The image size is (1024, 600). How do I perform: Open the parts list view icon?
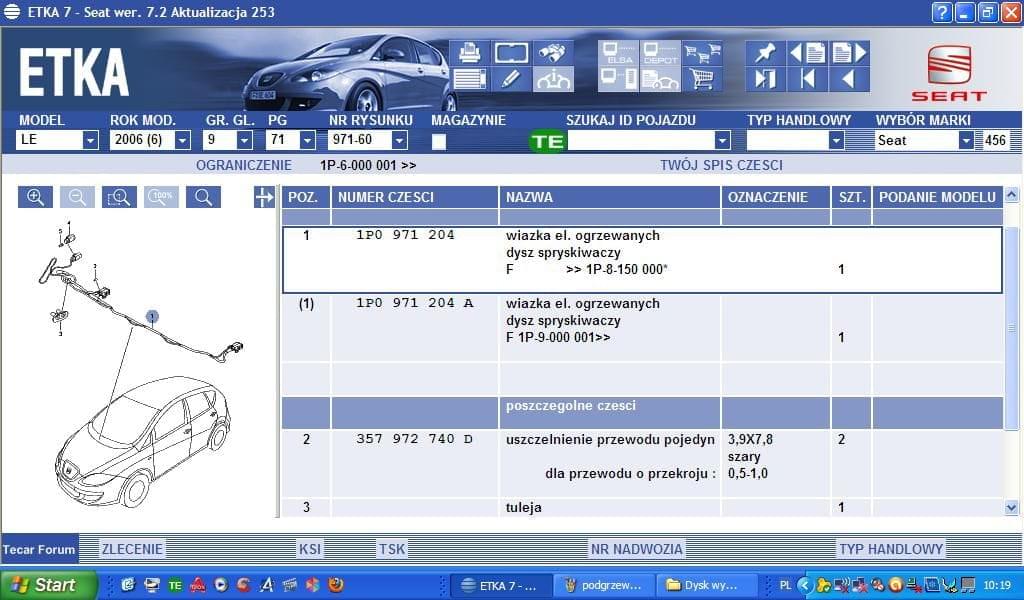click(469, 80)
